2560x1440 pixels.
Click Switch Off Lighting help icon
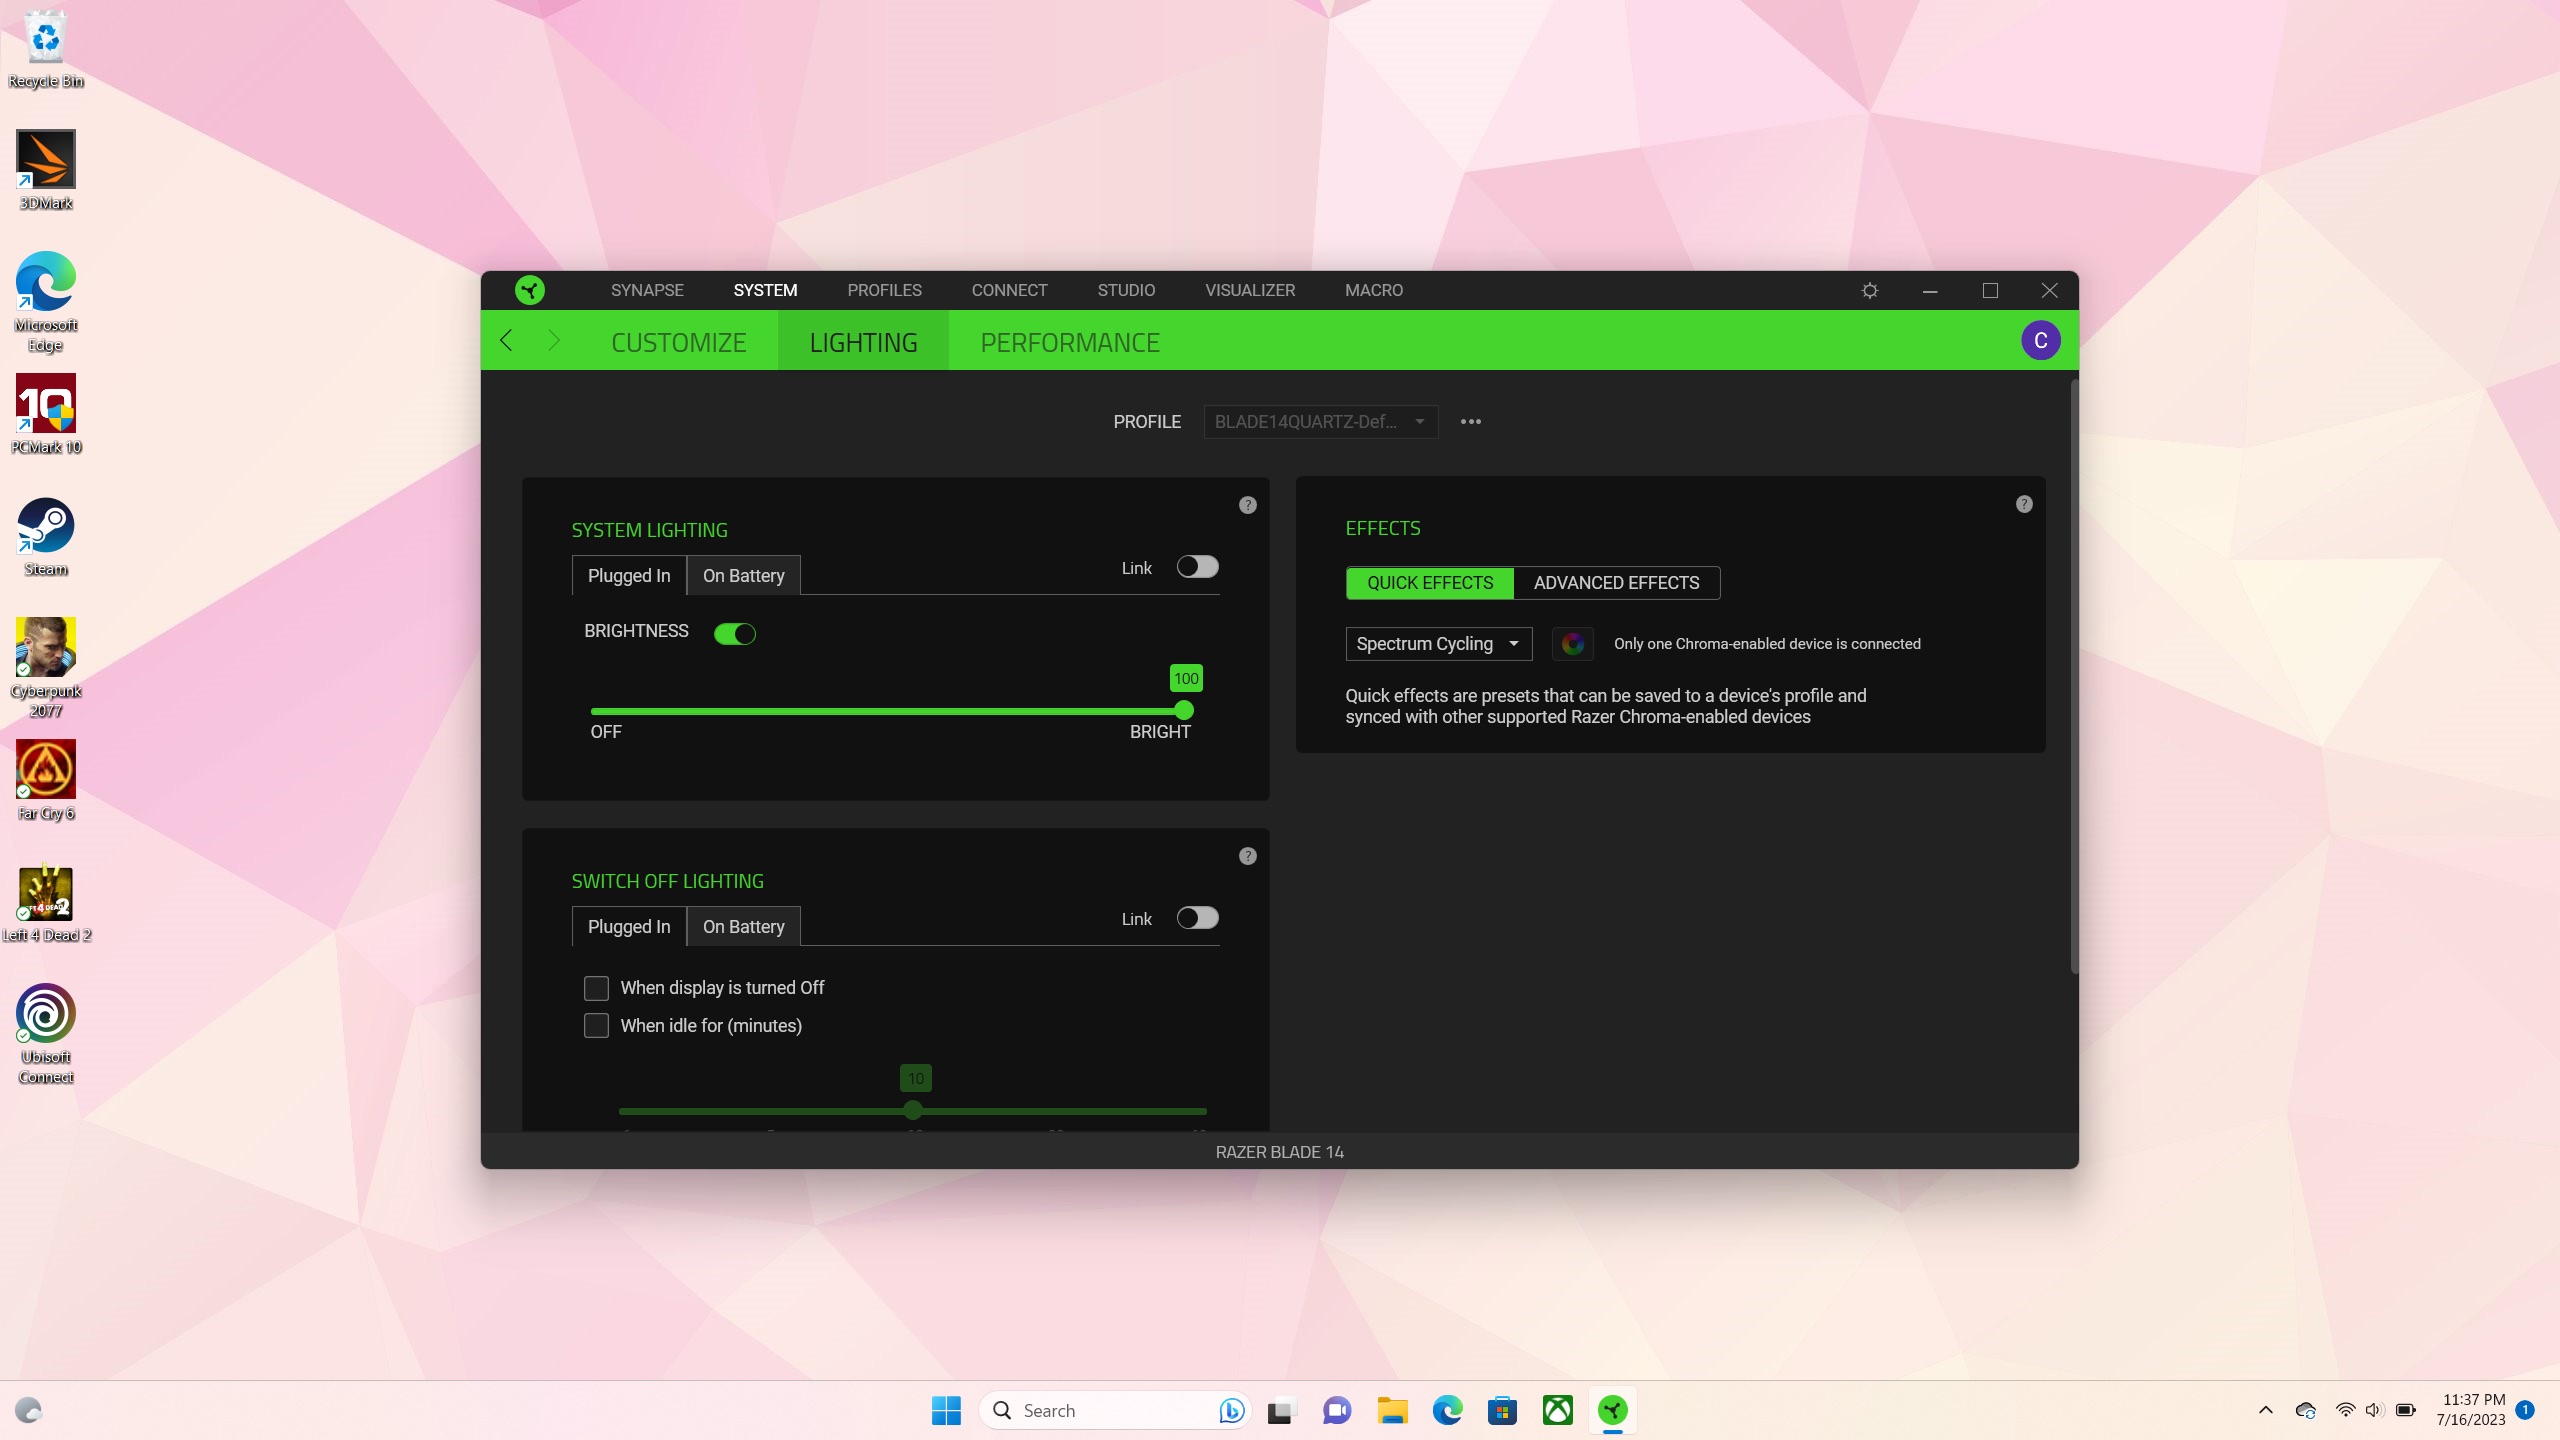(1247, 856)
